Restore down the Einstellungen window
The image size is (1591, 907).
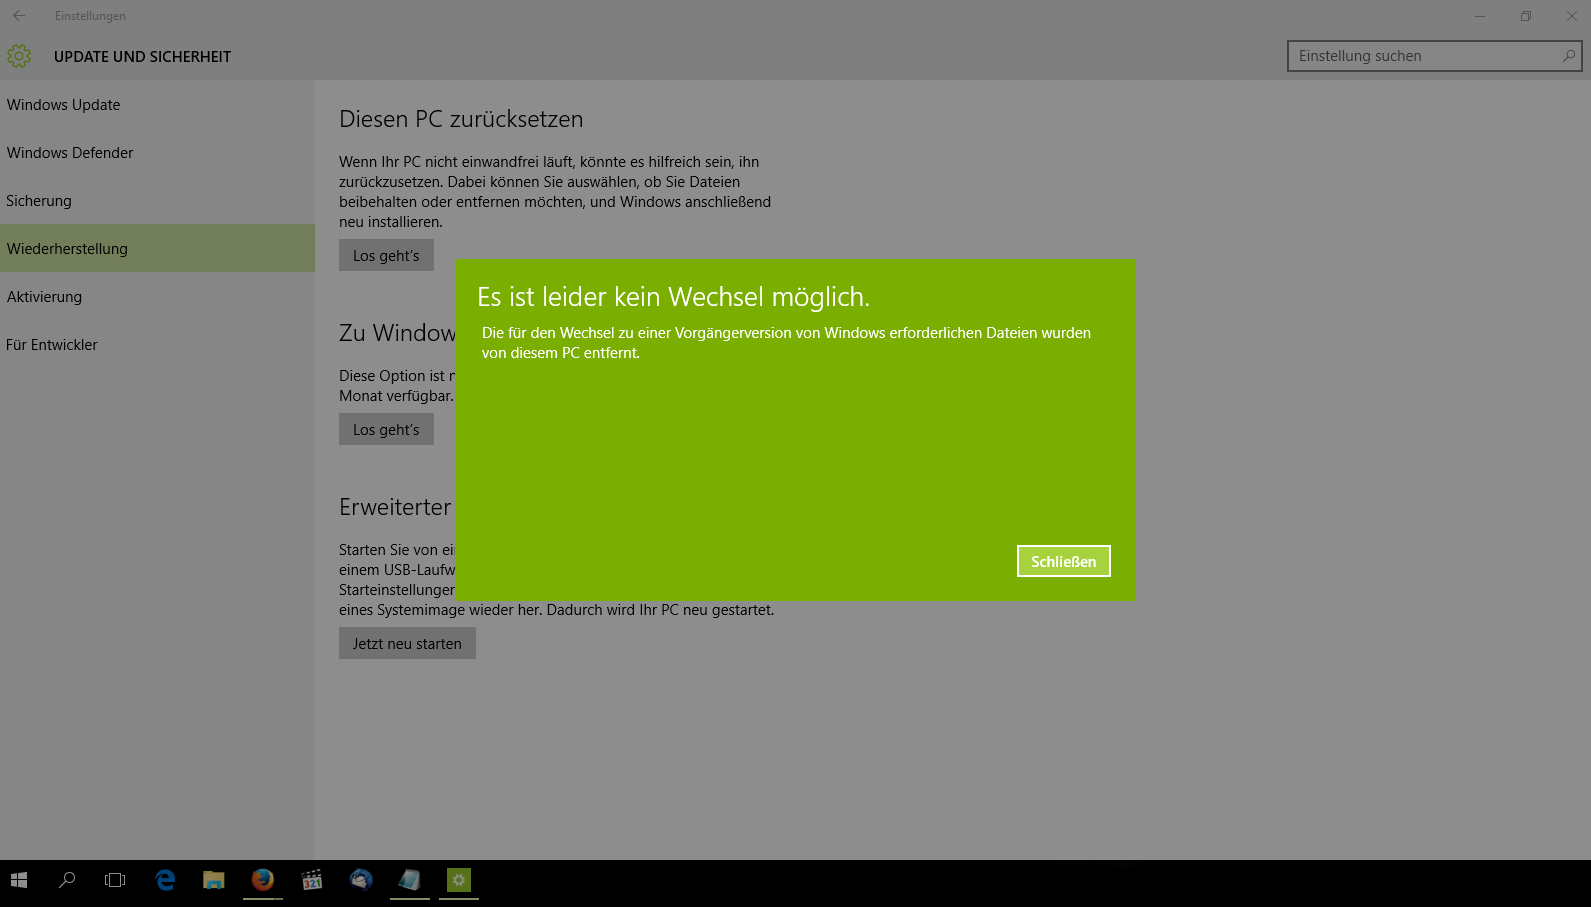point(1526,15)
